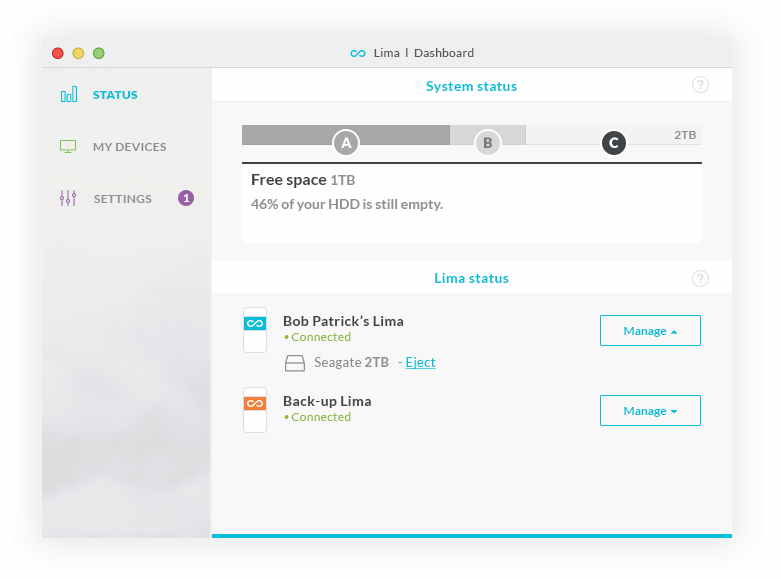
Task: Click the purple notification badge on Settings
Action: tap(186, 198)
